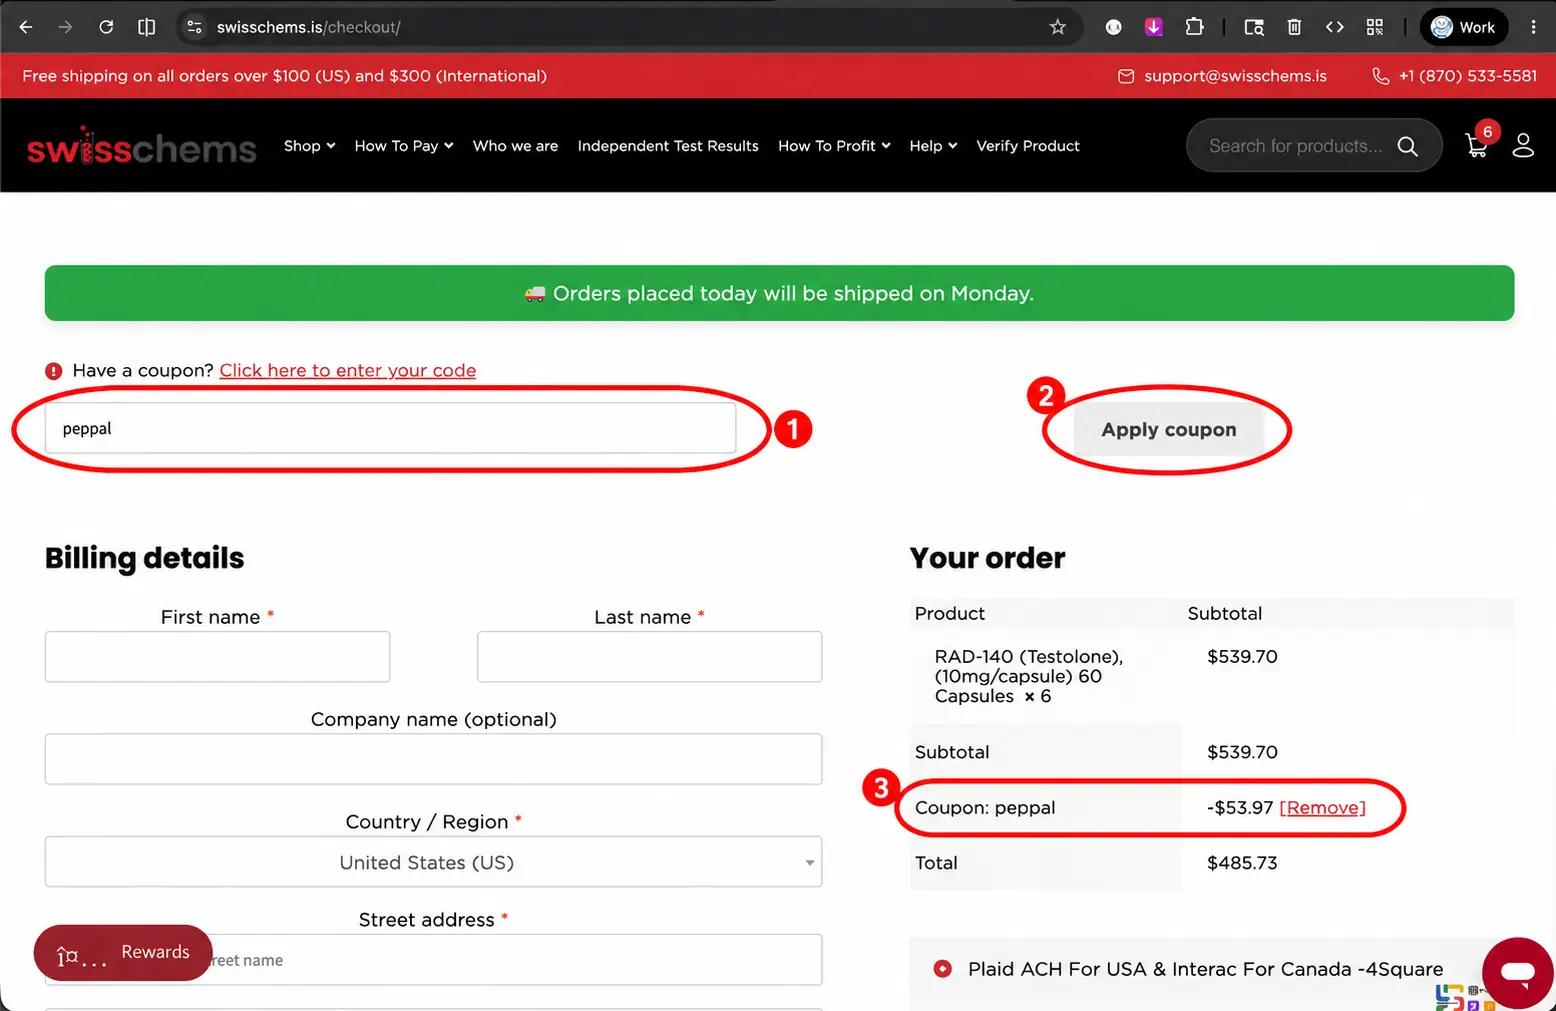Image resolution: width=1556 pixels, height=1011 pixels.
Task: Open the browser side panel icon
Action: [146, 27]
